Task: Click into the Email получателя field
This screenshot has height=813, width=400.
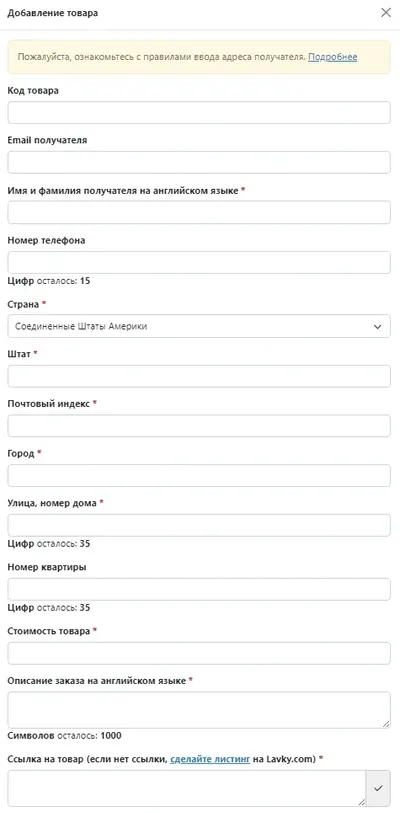Action: (199, 162)
